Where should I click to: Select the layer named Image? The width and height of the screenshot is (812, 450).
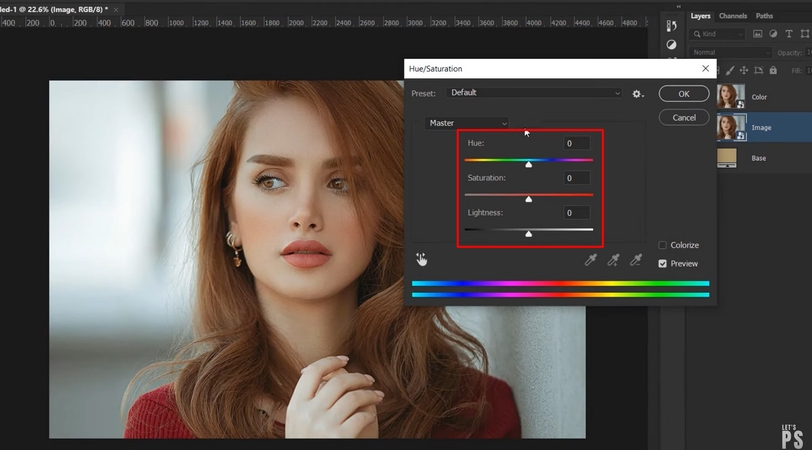click(x=761, y=127)
